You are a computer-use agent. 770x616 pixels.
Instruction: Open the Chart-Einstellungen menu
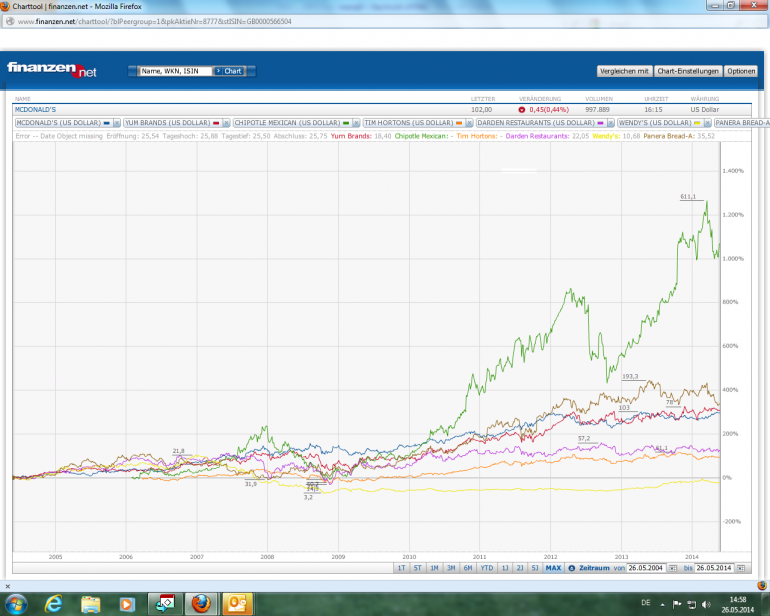click(688, 71)
